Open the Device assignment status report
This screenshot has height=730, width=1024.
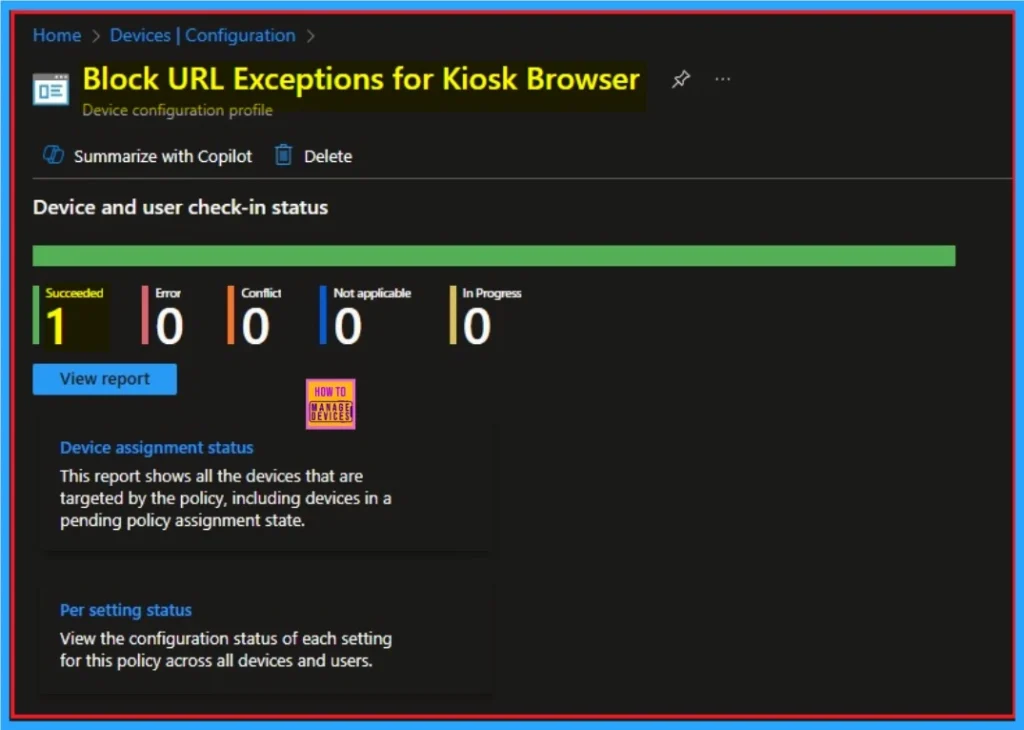(x=156, y=448)
